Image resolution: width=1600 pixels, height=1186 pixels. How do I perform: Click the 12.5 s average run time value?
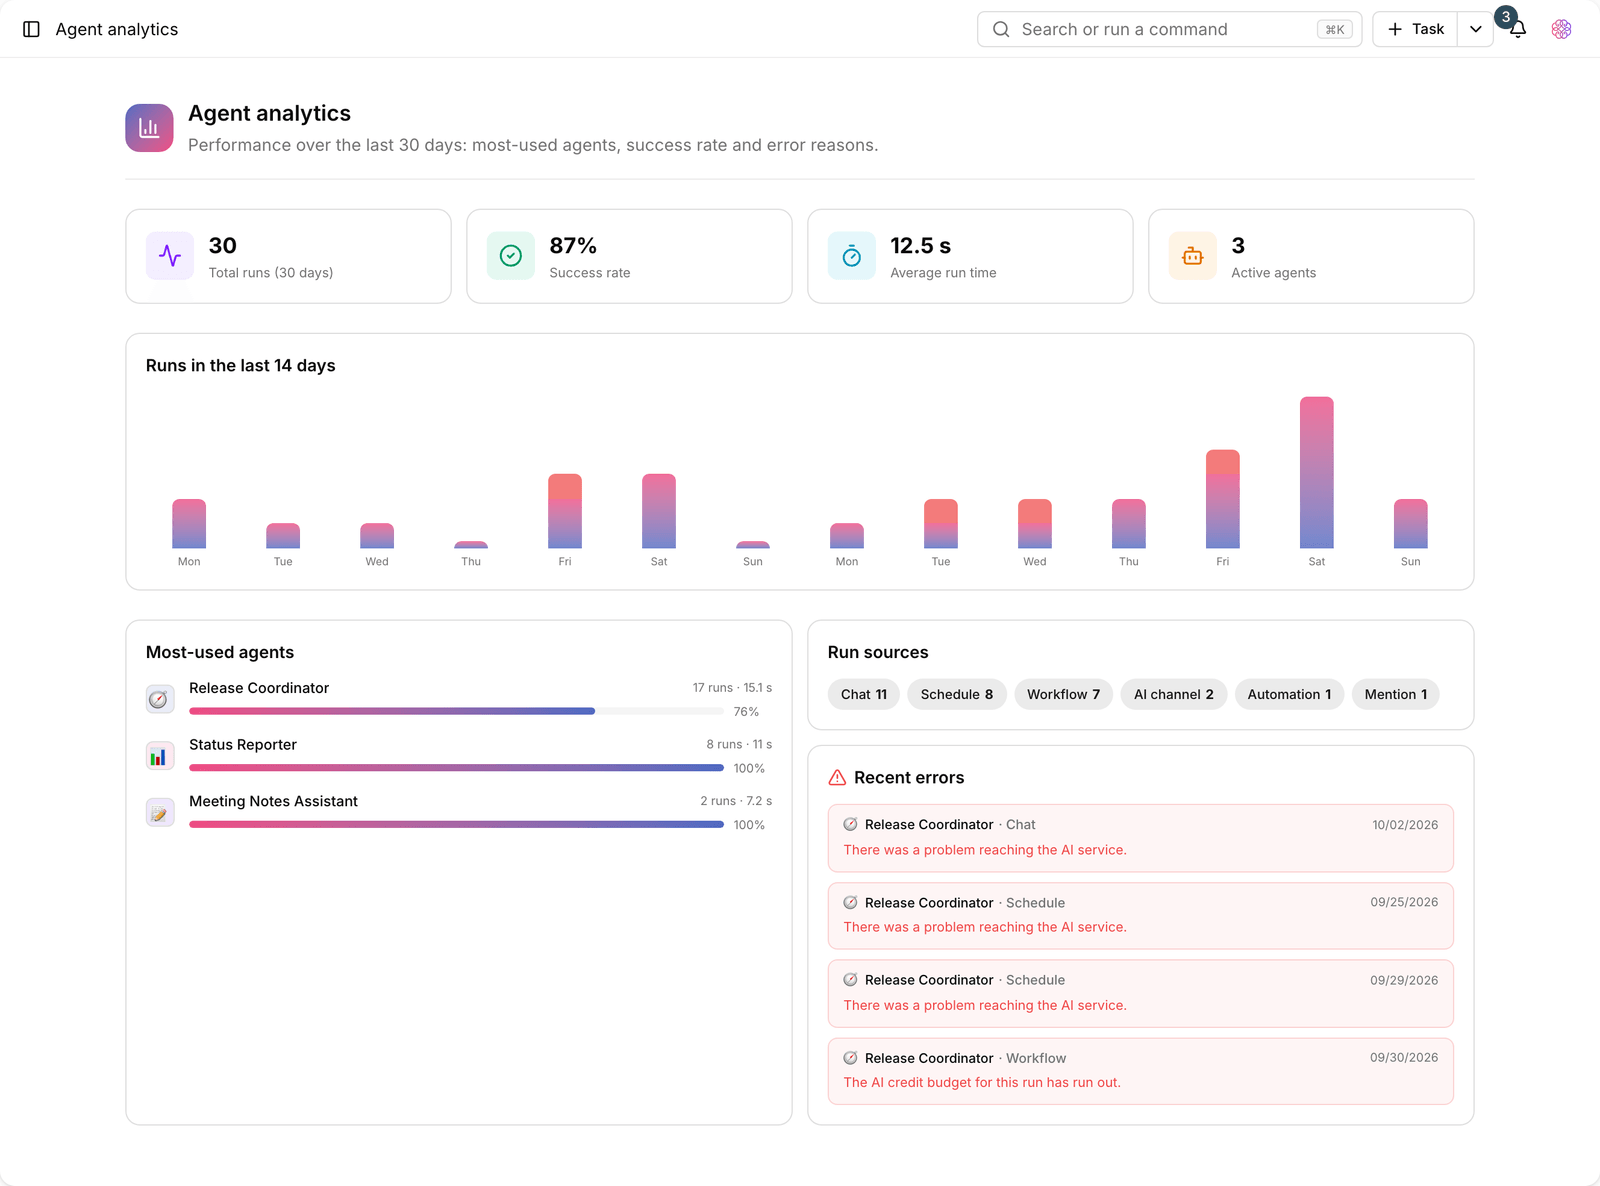(x=921, y=246)
